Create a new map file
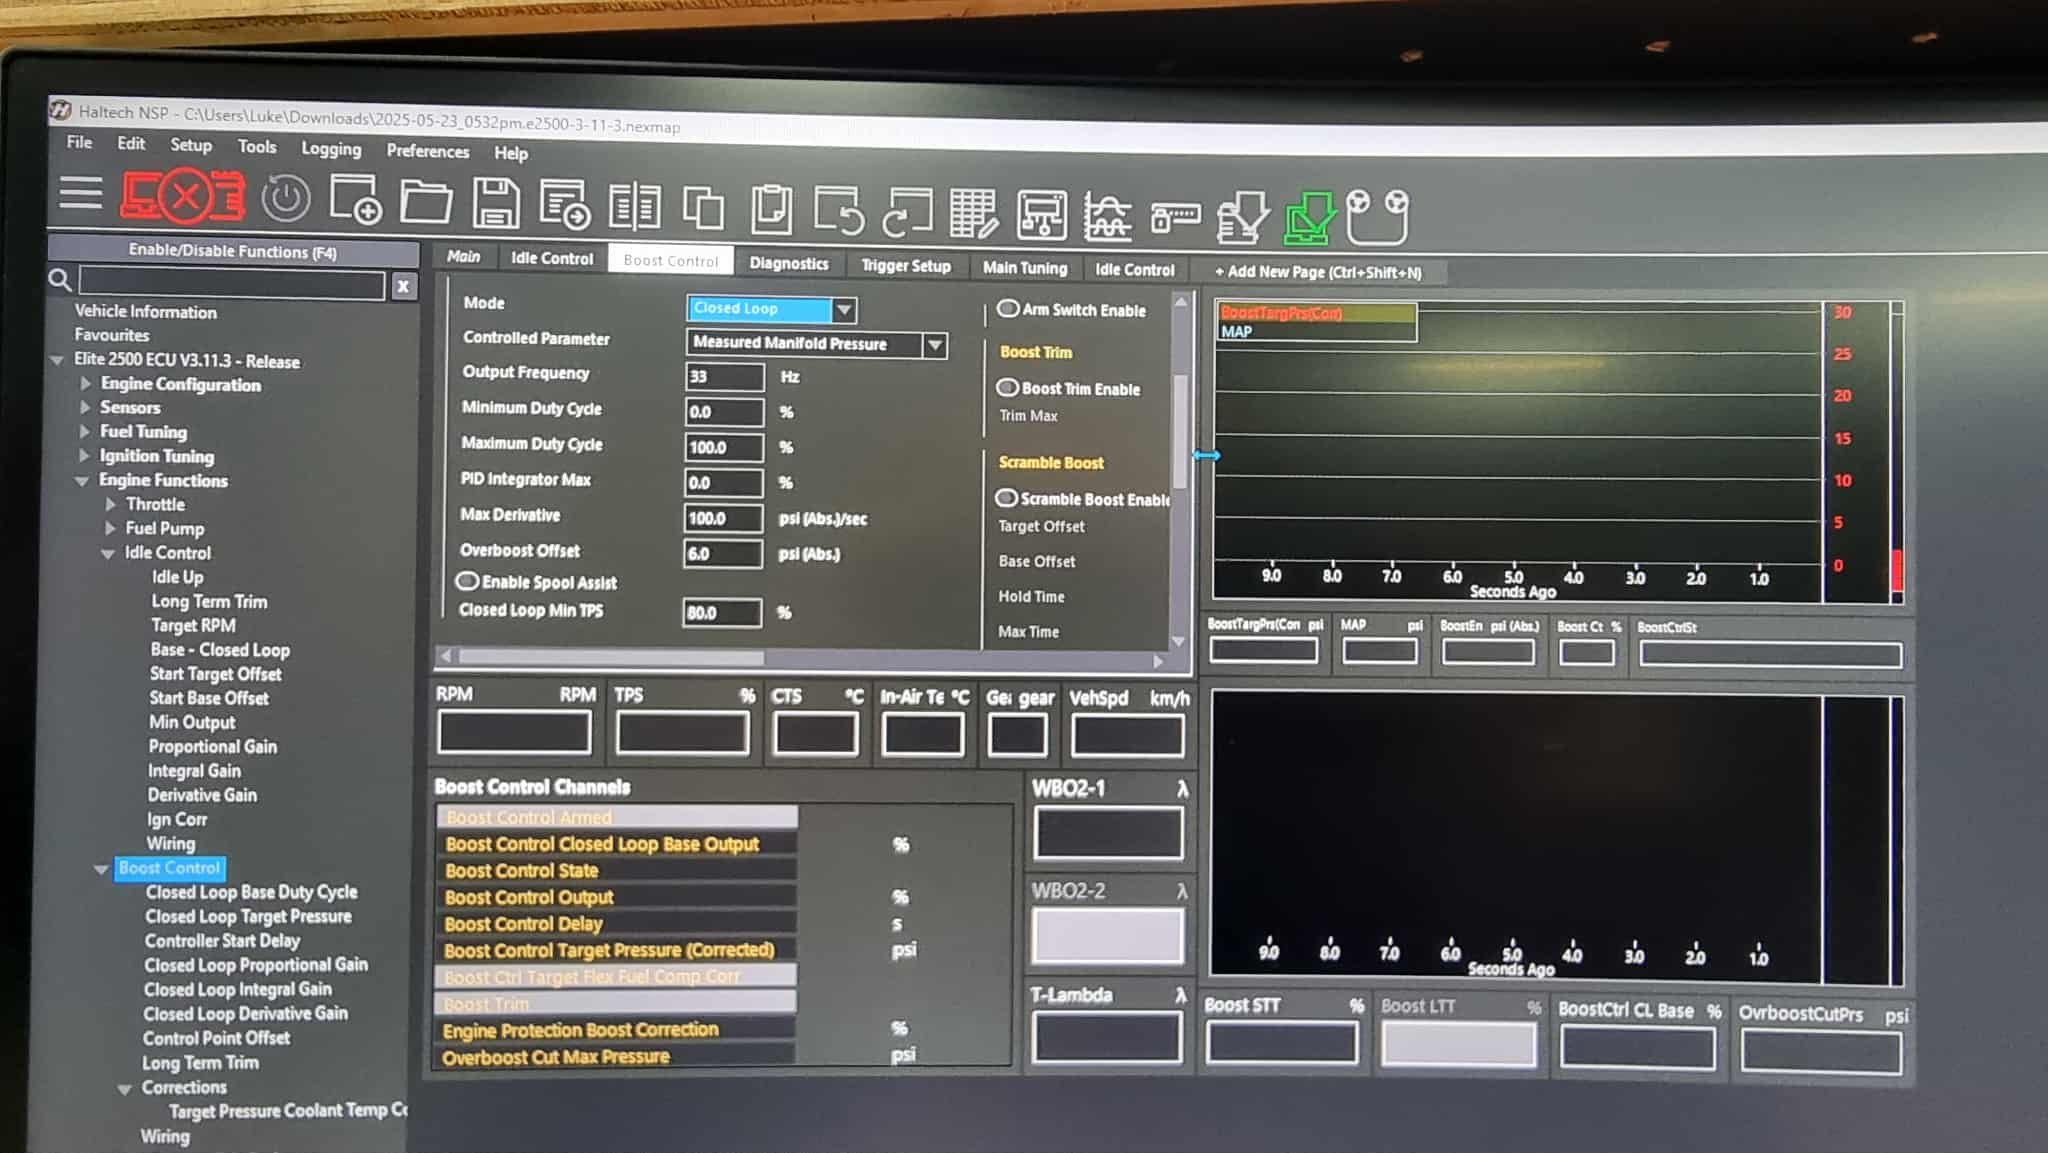This screenshot has width=2048, height=1153. coord(356,200)
